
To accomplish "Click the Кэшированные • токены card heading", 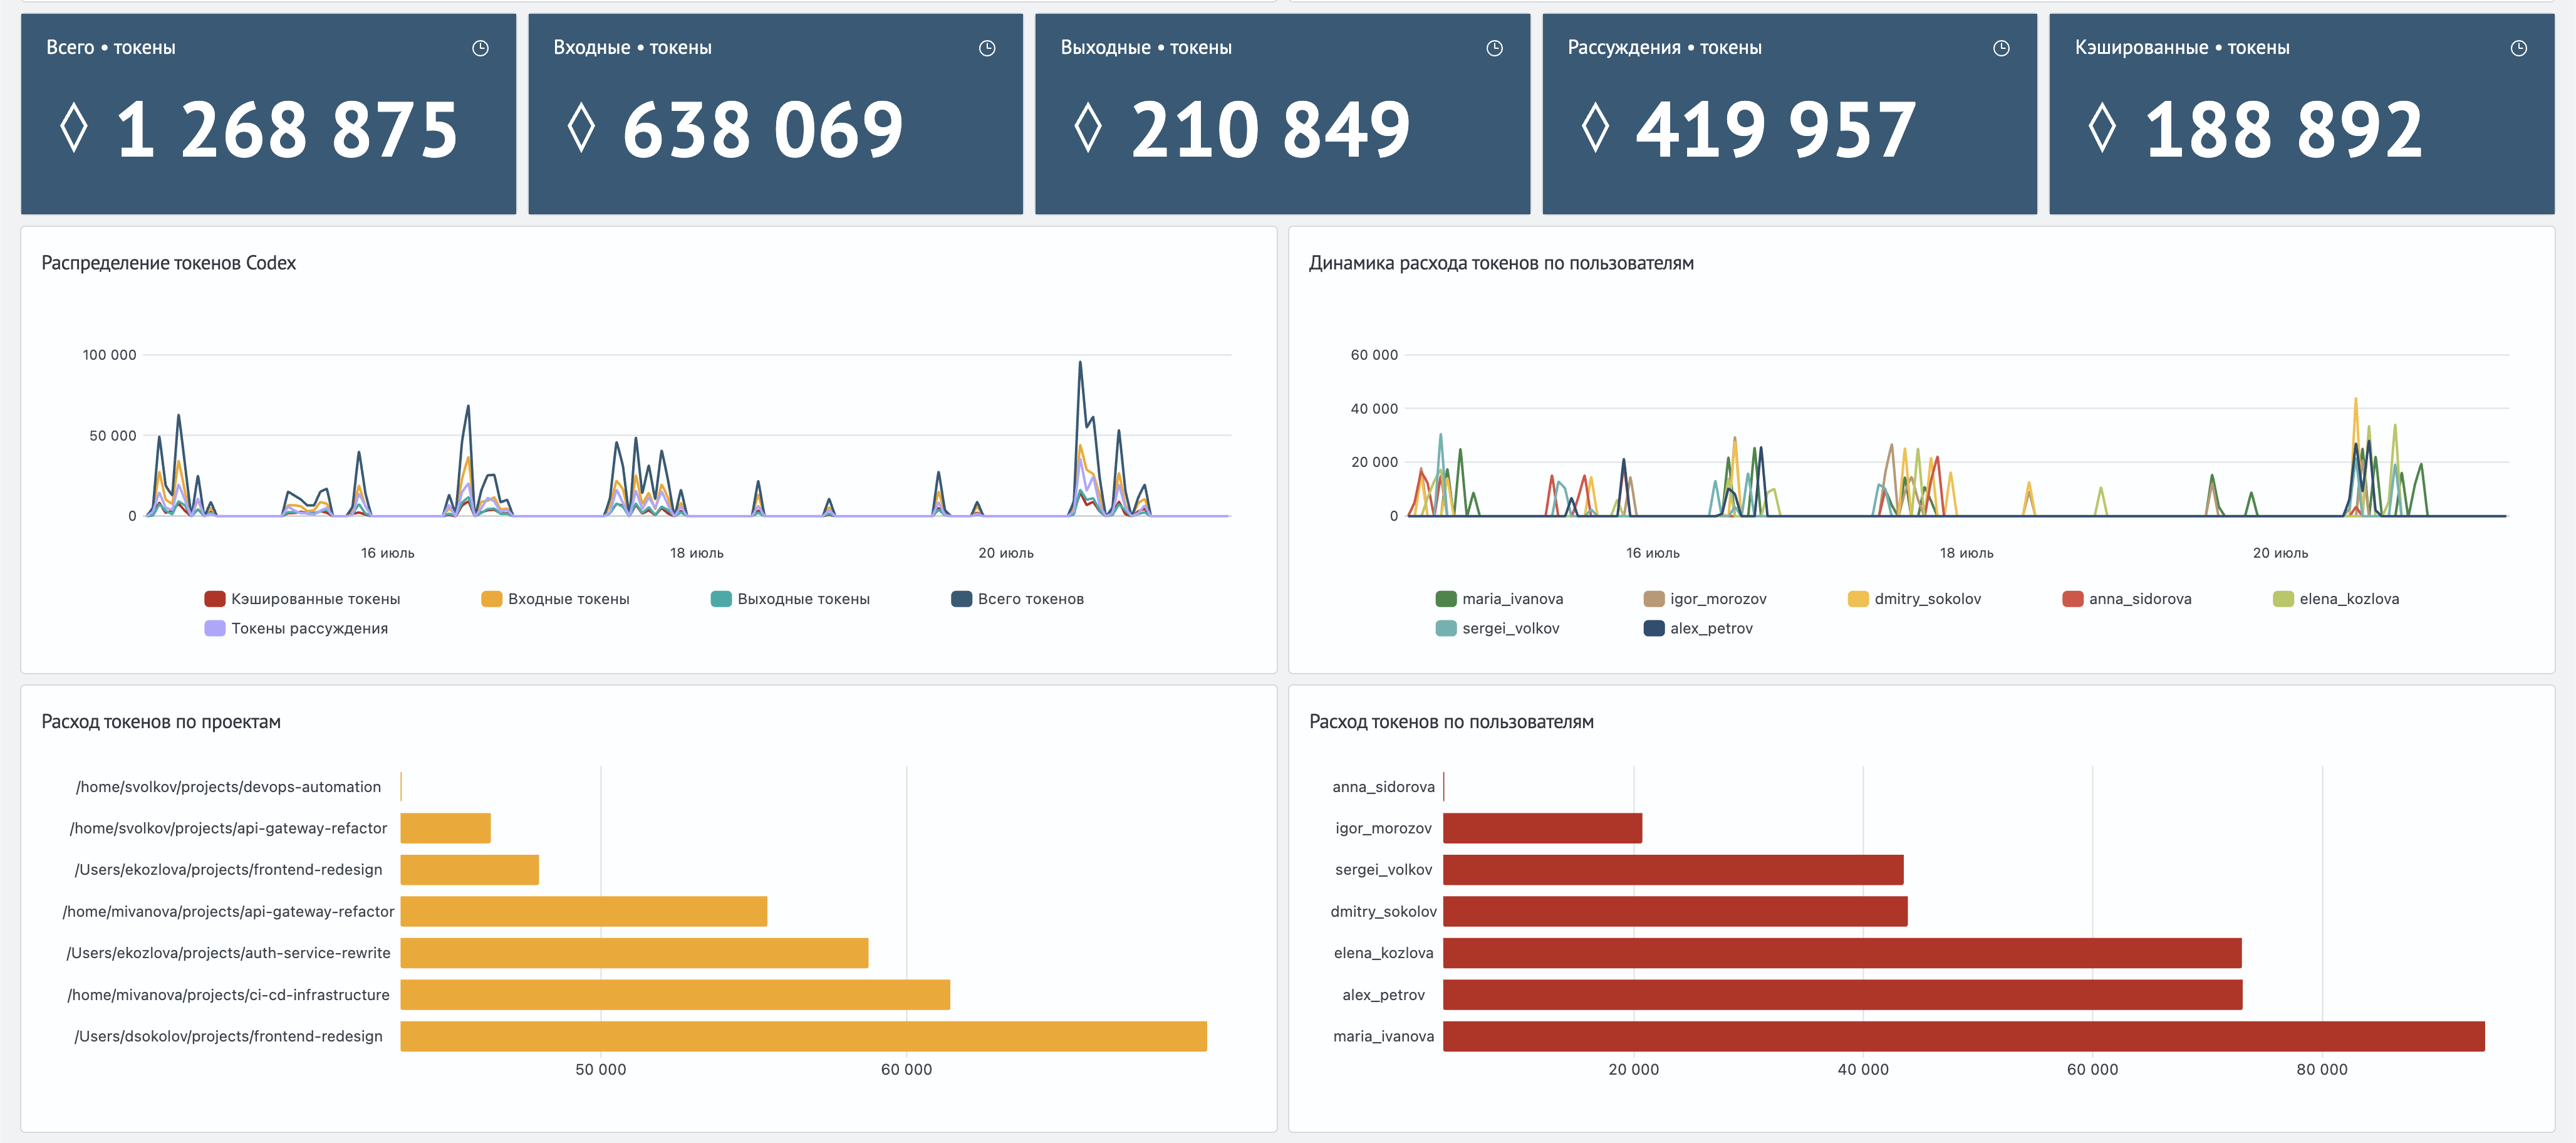I will coord(2182,48).
